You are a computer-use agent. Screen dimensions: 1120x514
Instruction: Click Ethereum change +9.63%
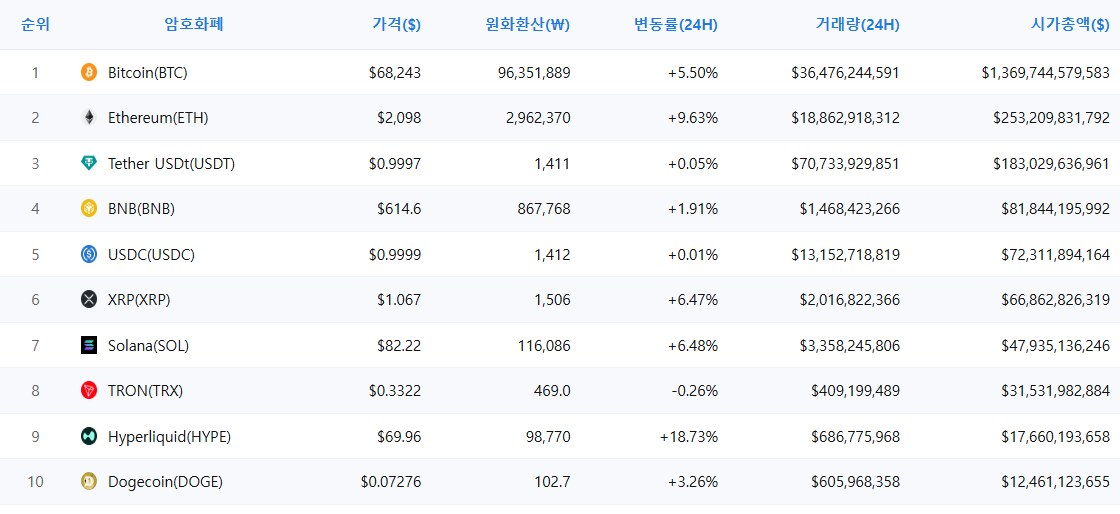point(693,119)
